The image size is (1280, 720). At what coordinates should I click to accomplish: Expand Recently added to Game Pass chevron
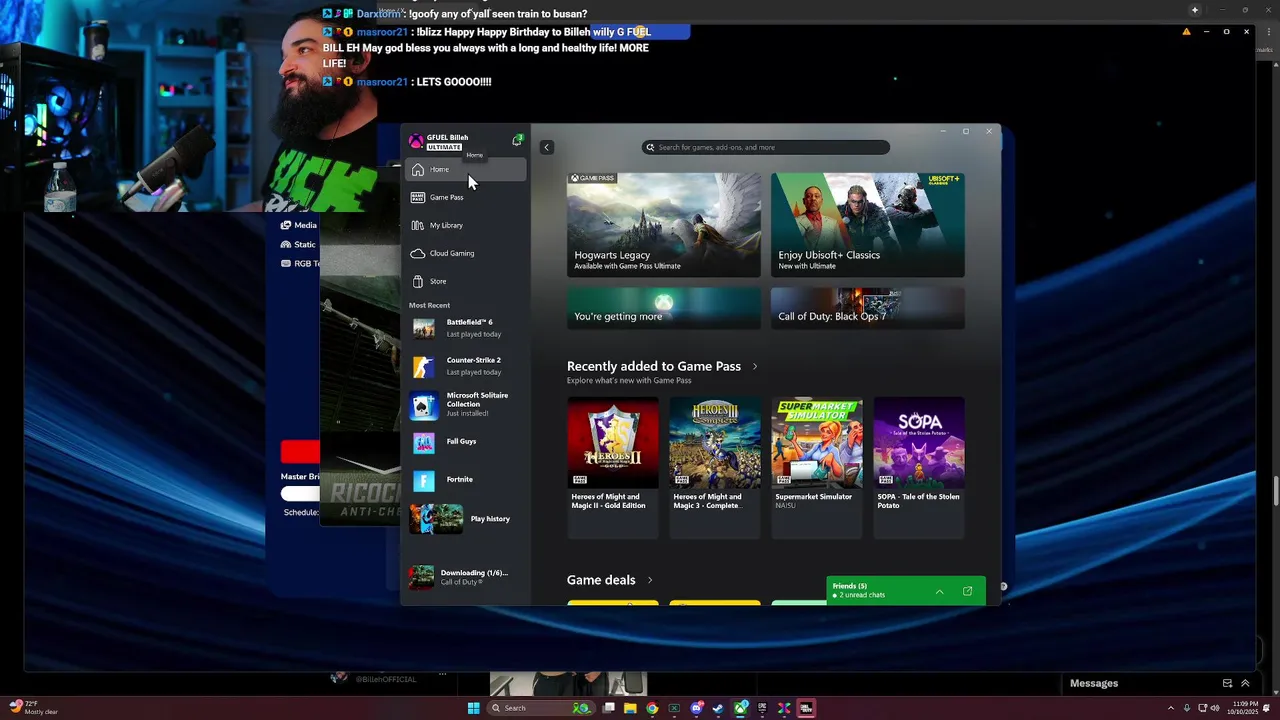click(755, 366)
